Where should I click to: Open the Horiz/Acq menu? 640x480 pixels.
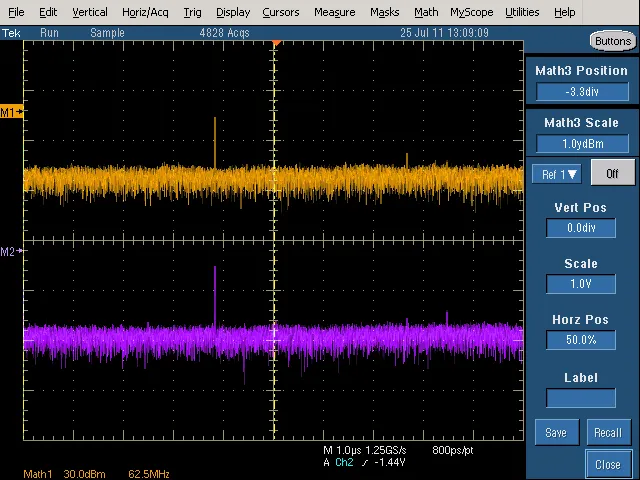(x=145, y=12)
